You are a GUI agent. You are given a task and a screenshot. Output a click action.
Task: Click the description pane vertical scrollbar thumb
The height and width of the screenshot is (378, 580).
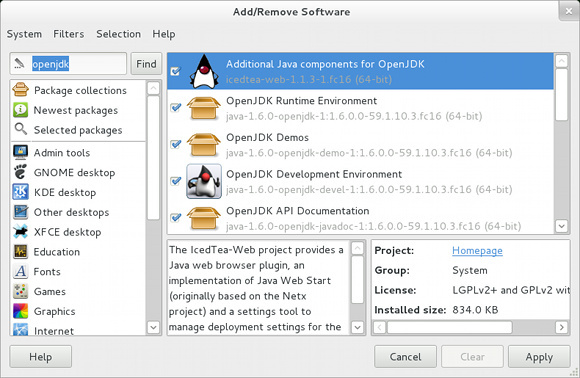pos(357,280)
